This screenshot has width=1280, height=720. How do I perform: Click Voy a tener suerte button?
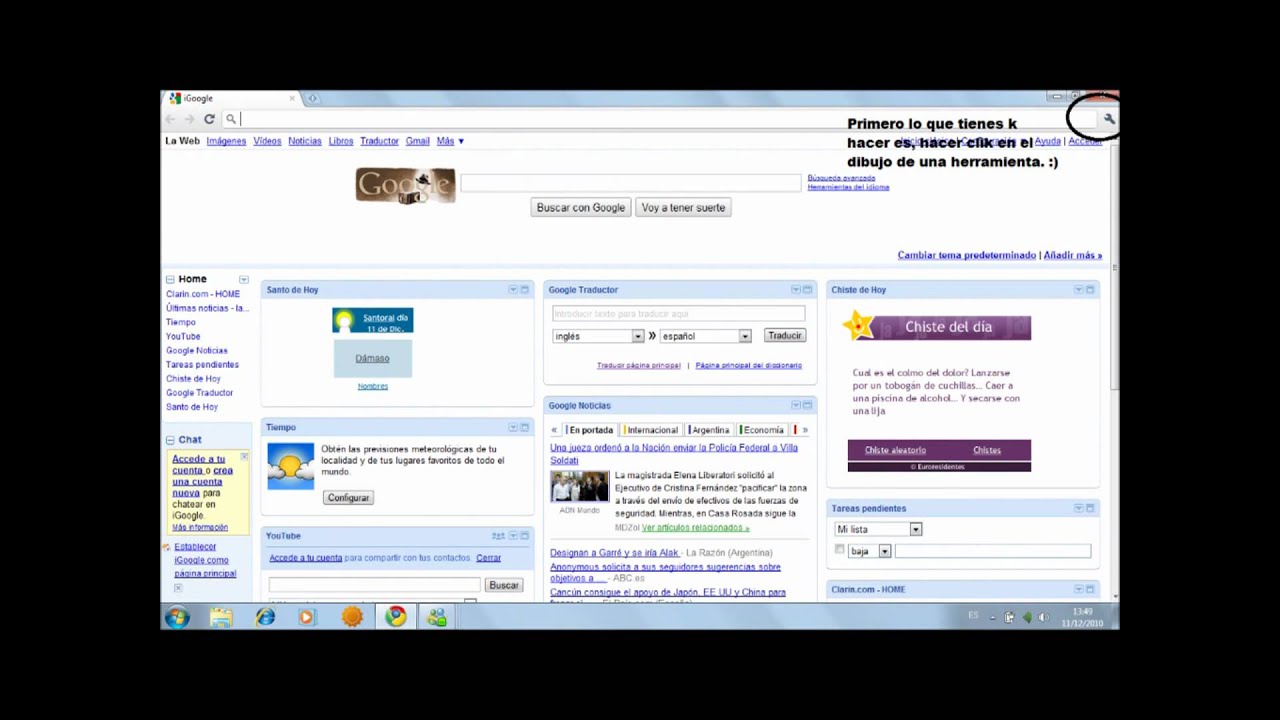coord(683,208)
